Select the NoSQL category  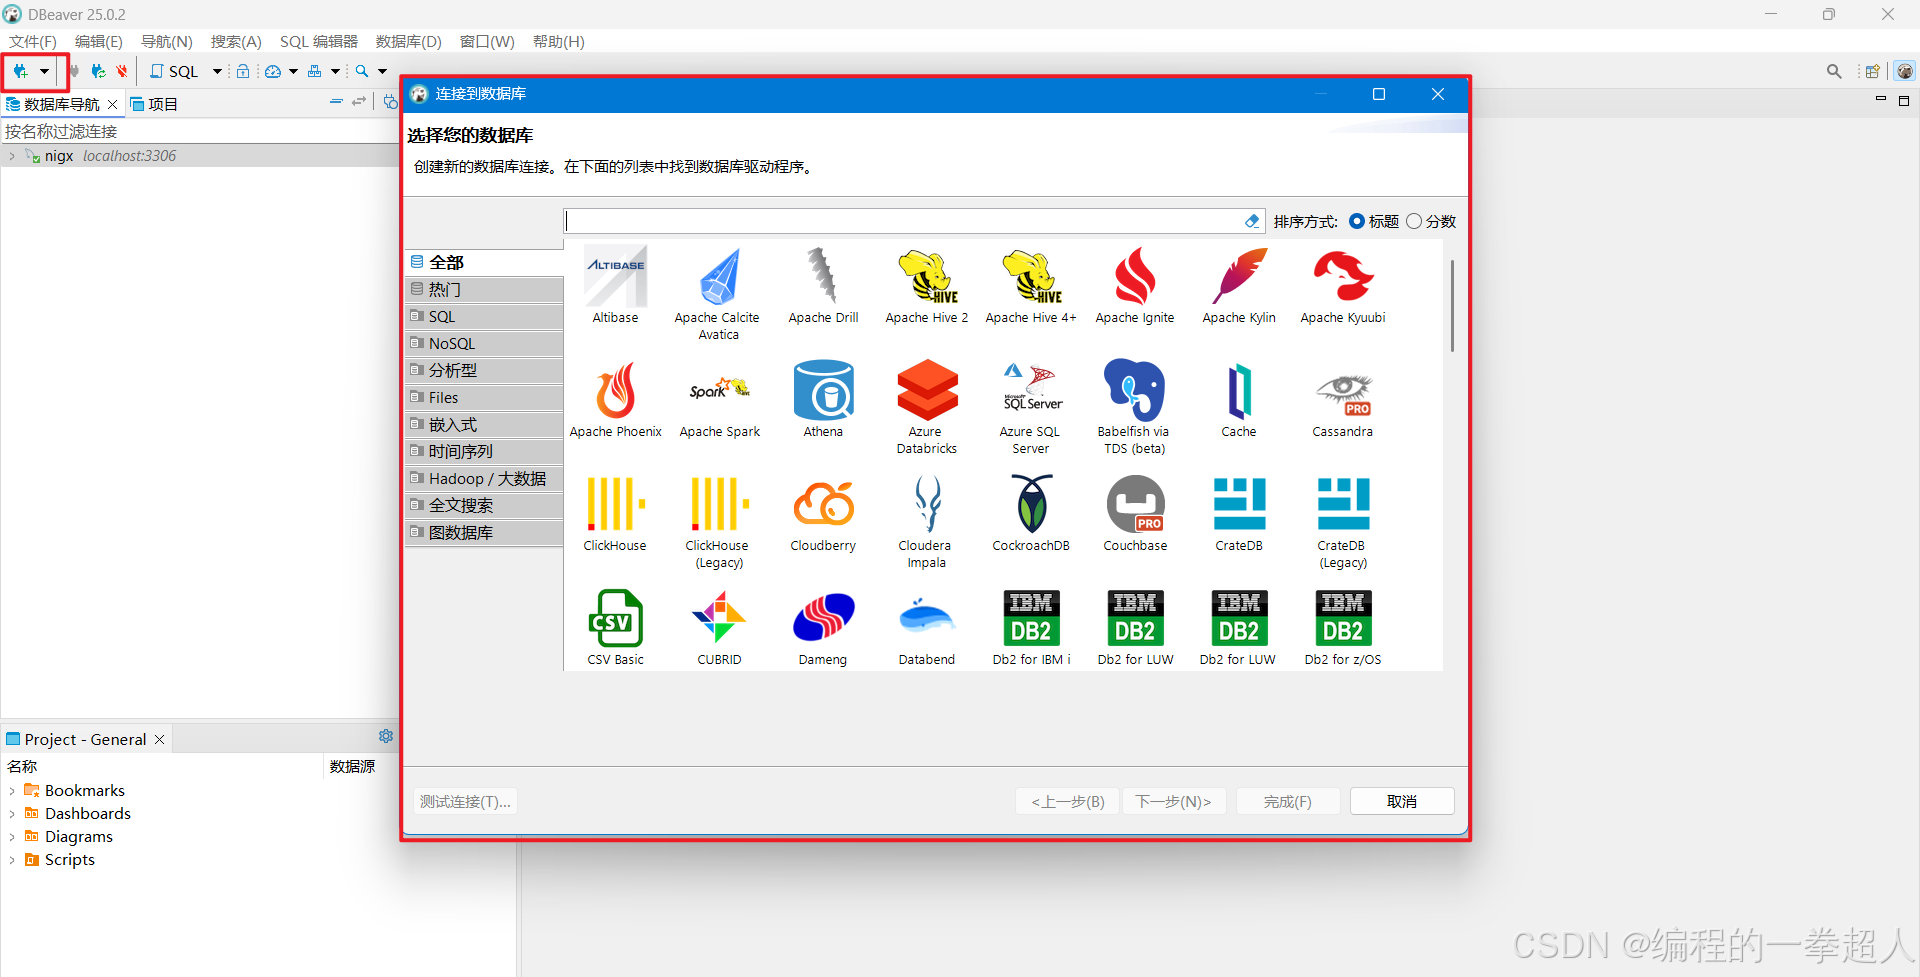[485, 343]
